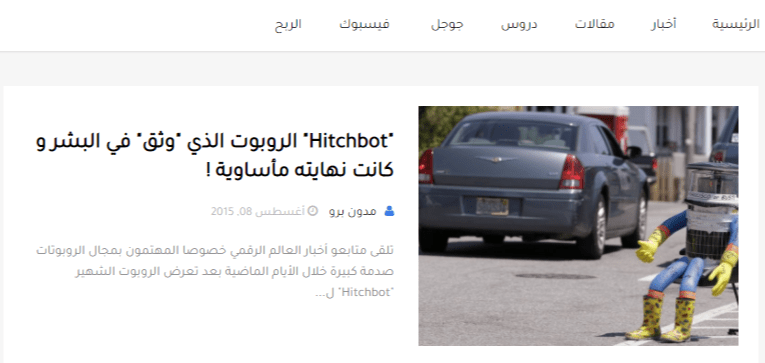Open the مقالات articles menu item
Image resolution: width=765 pixels, height=363 pixels.
tap(594, 23)
